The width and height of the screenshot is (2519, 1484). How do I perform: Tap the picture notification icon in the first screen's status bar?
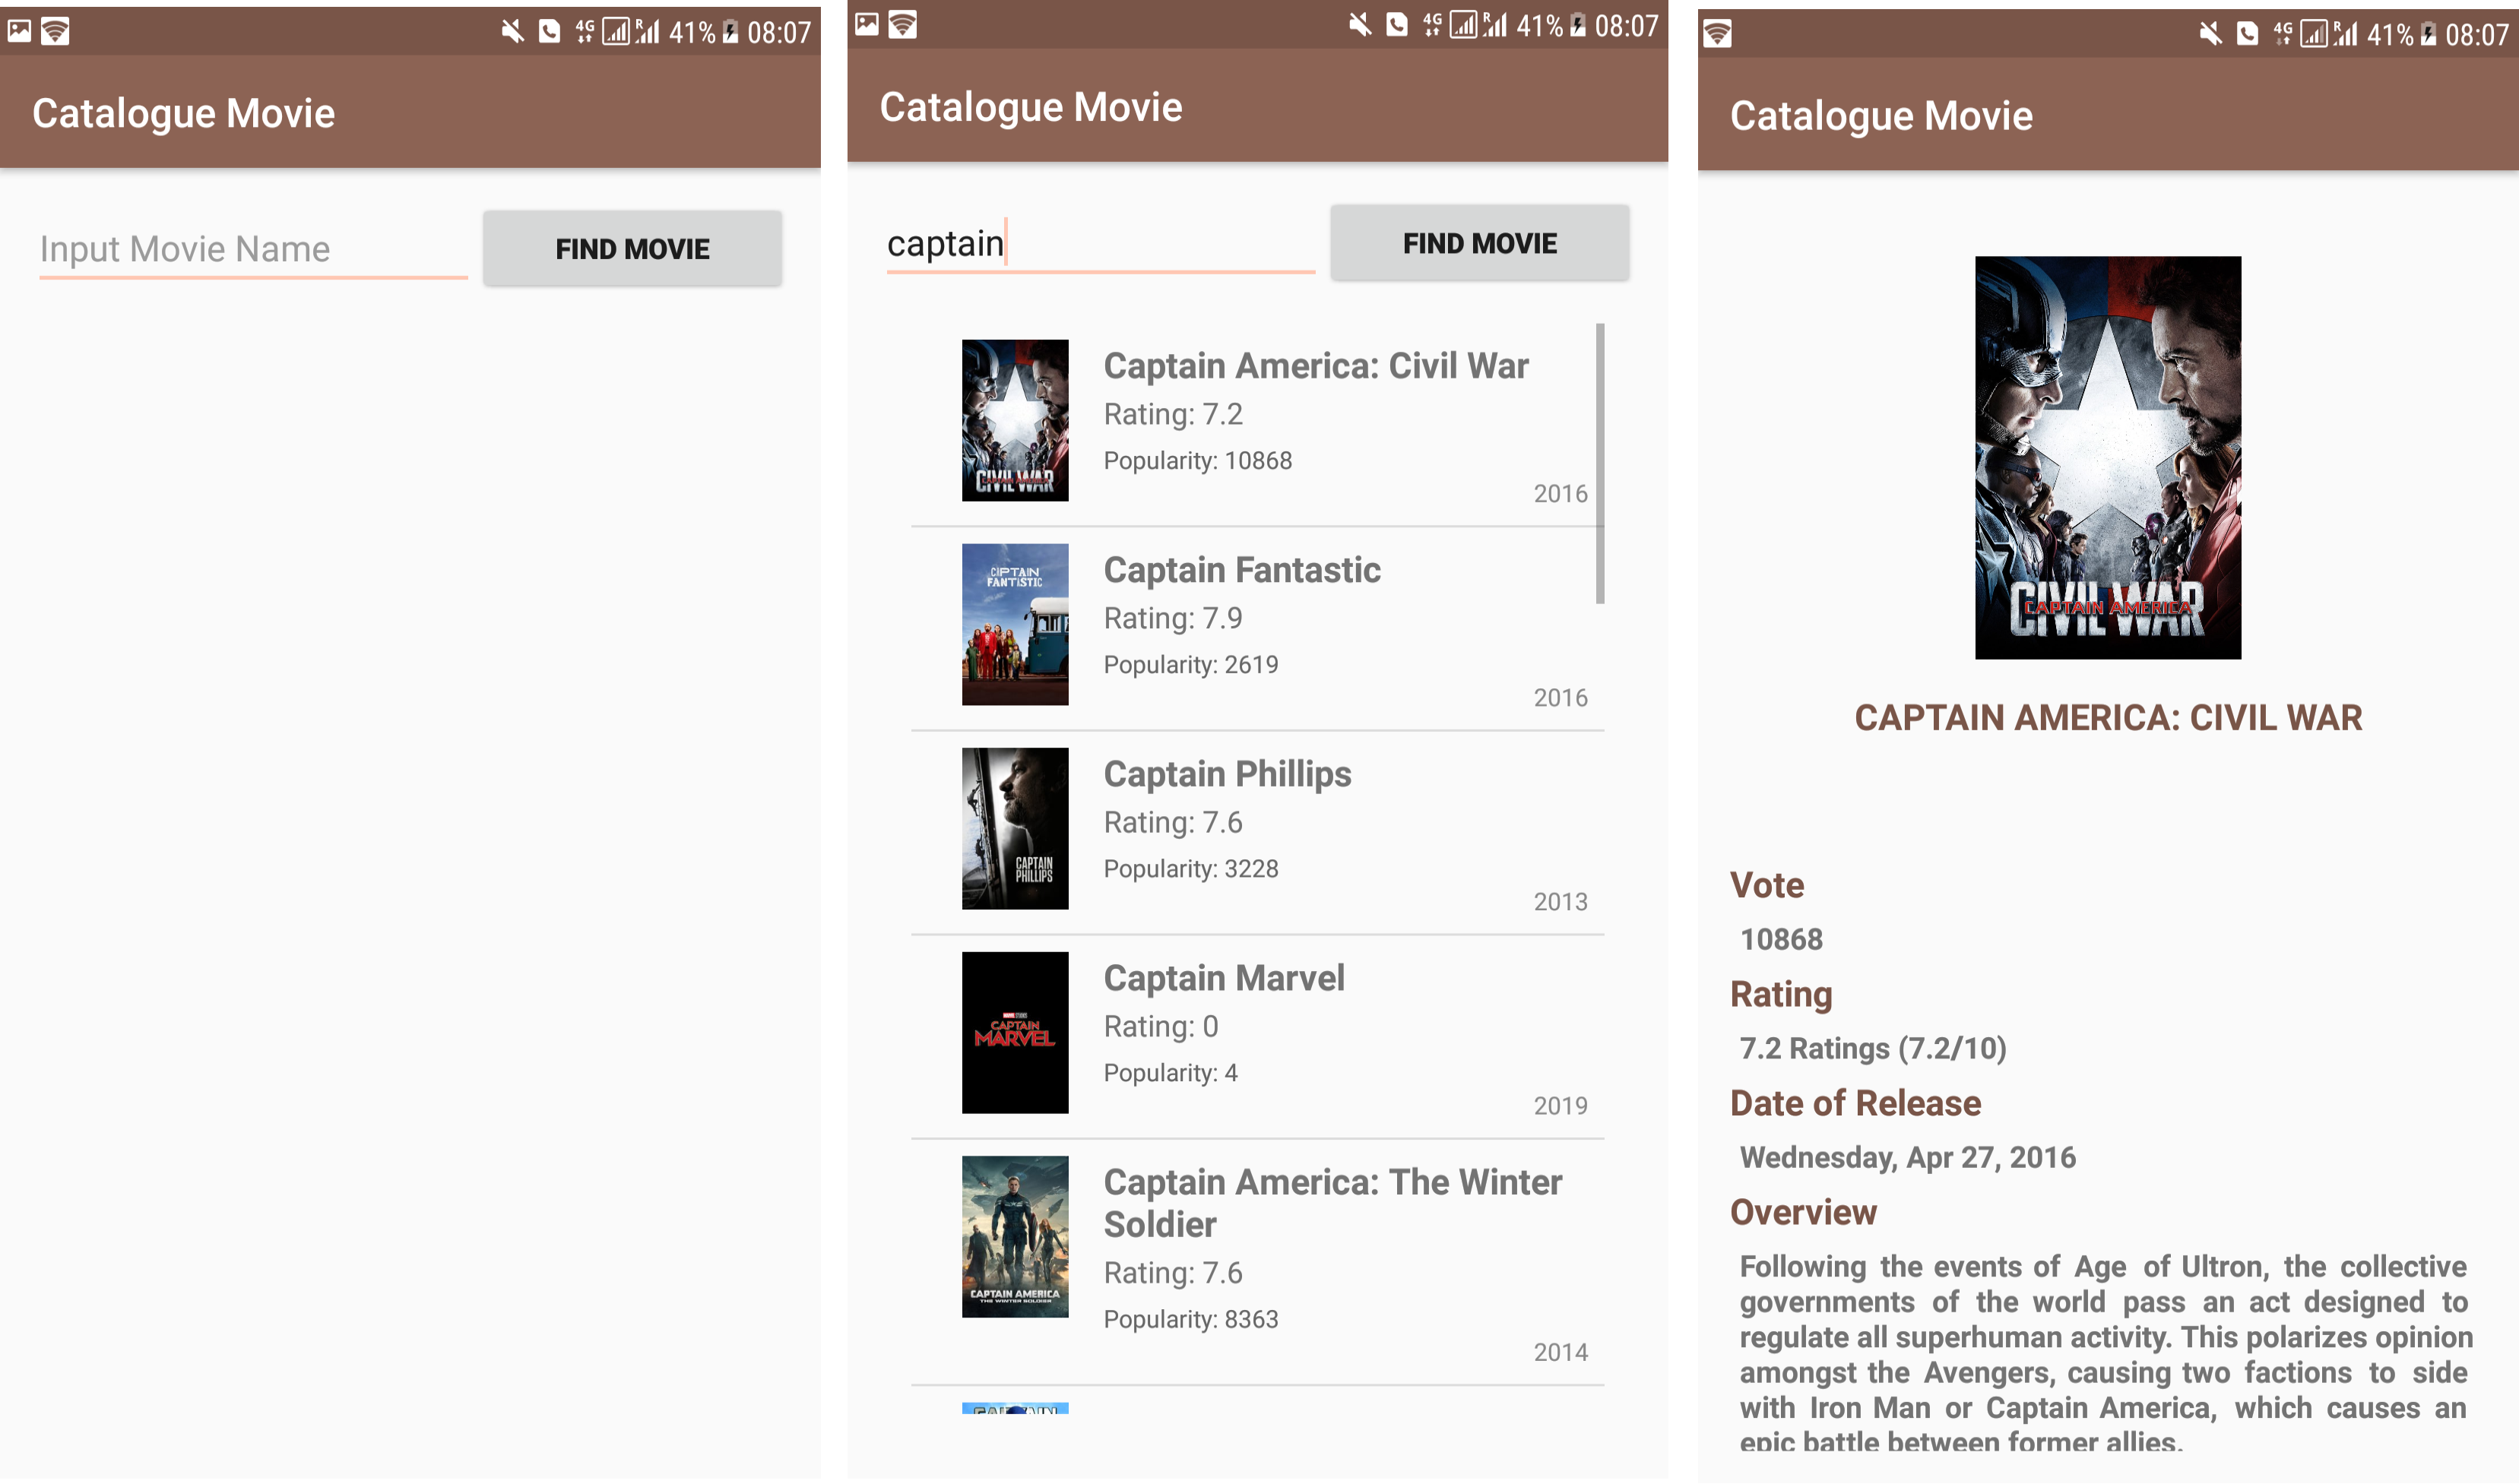pos(19,31)
